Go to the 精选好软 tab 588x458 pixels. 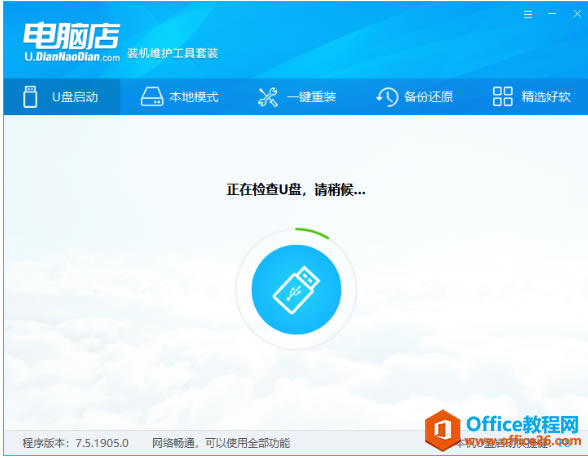point(531,97)
